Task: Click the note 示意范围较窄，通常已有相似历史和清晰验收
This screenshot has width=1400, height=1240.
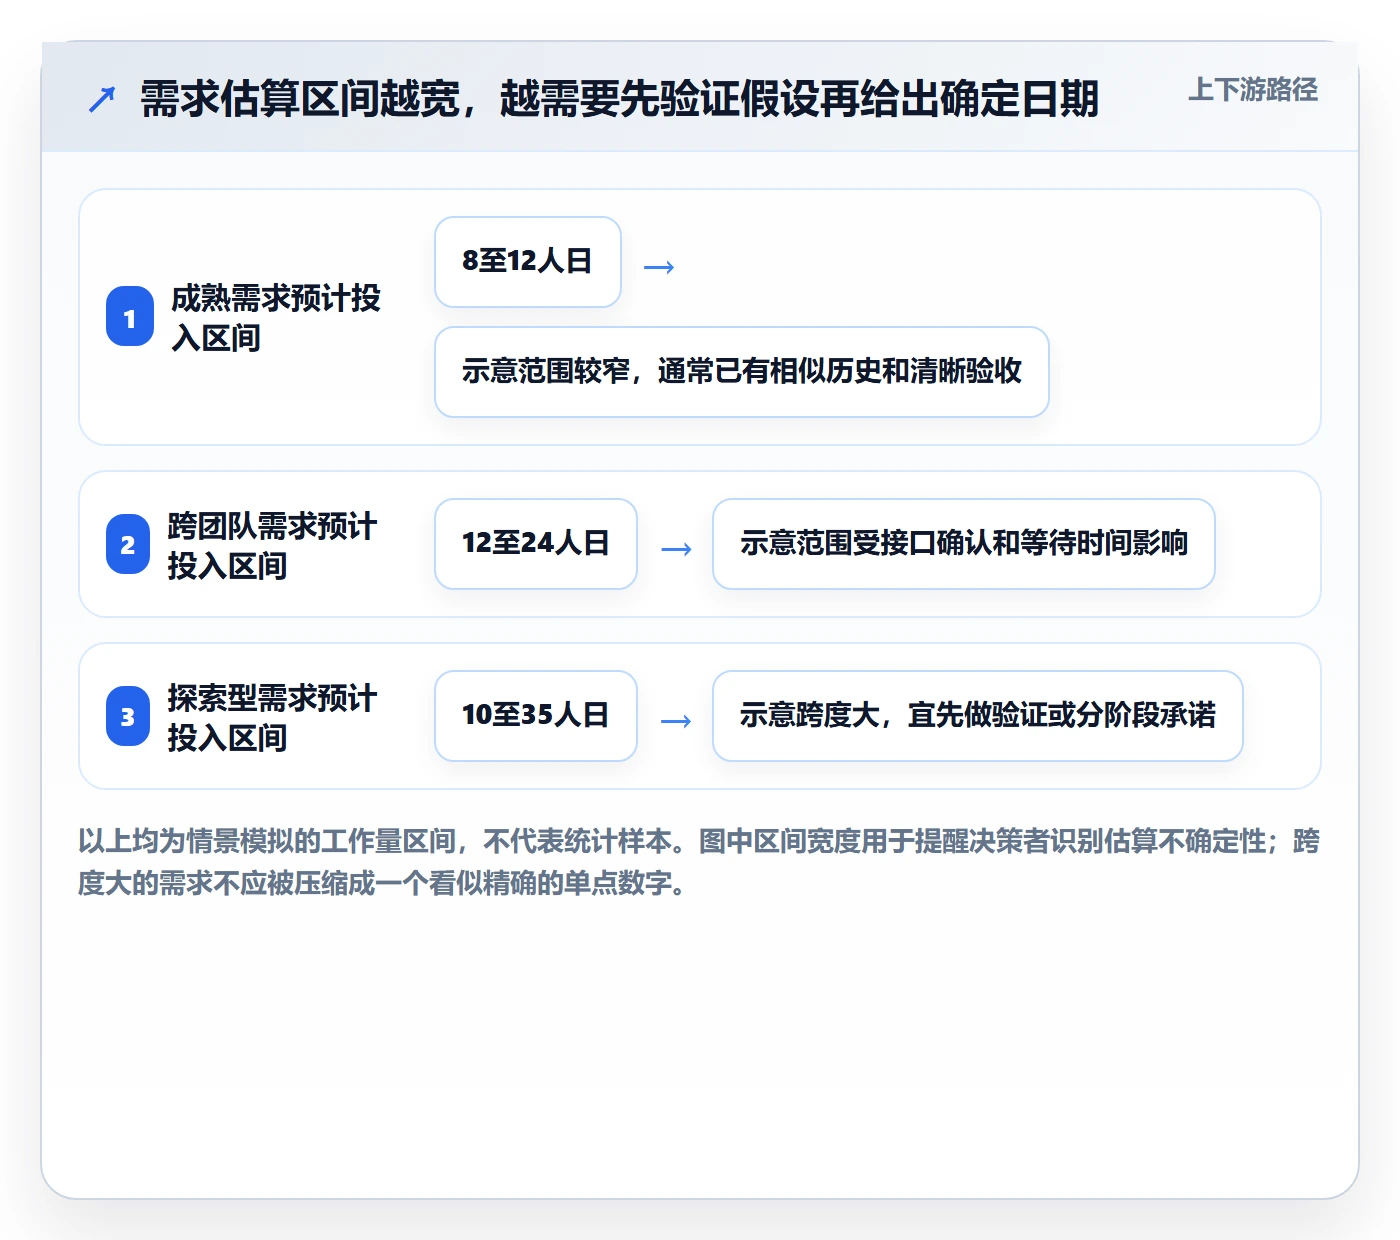Action: pos(742,372)
